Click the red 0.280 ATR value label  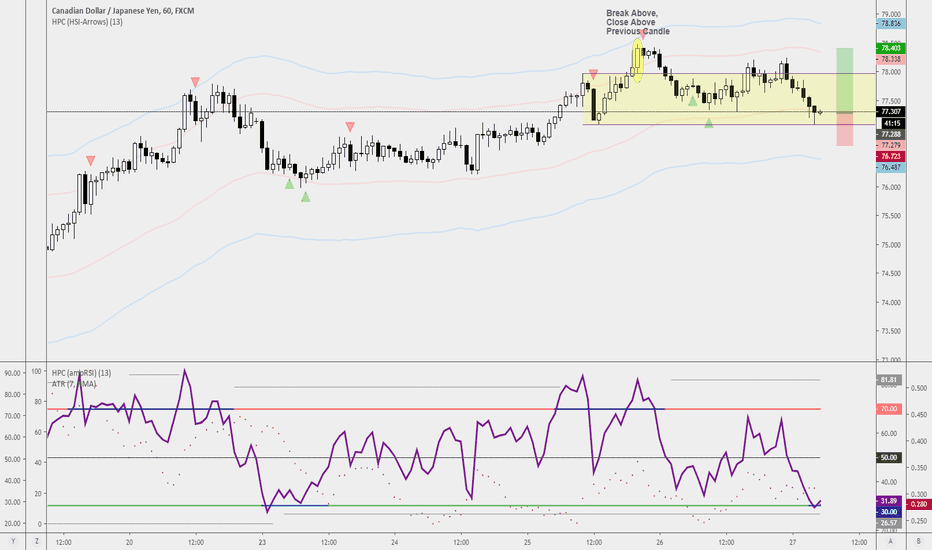coord(919,504)
